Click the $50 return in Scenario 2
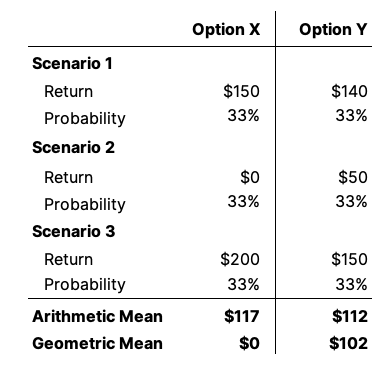The height and width of the screenshot is (375, 391). pos(353,177)
